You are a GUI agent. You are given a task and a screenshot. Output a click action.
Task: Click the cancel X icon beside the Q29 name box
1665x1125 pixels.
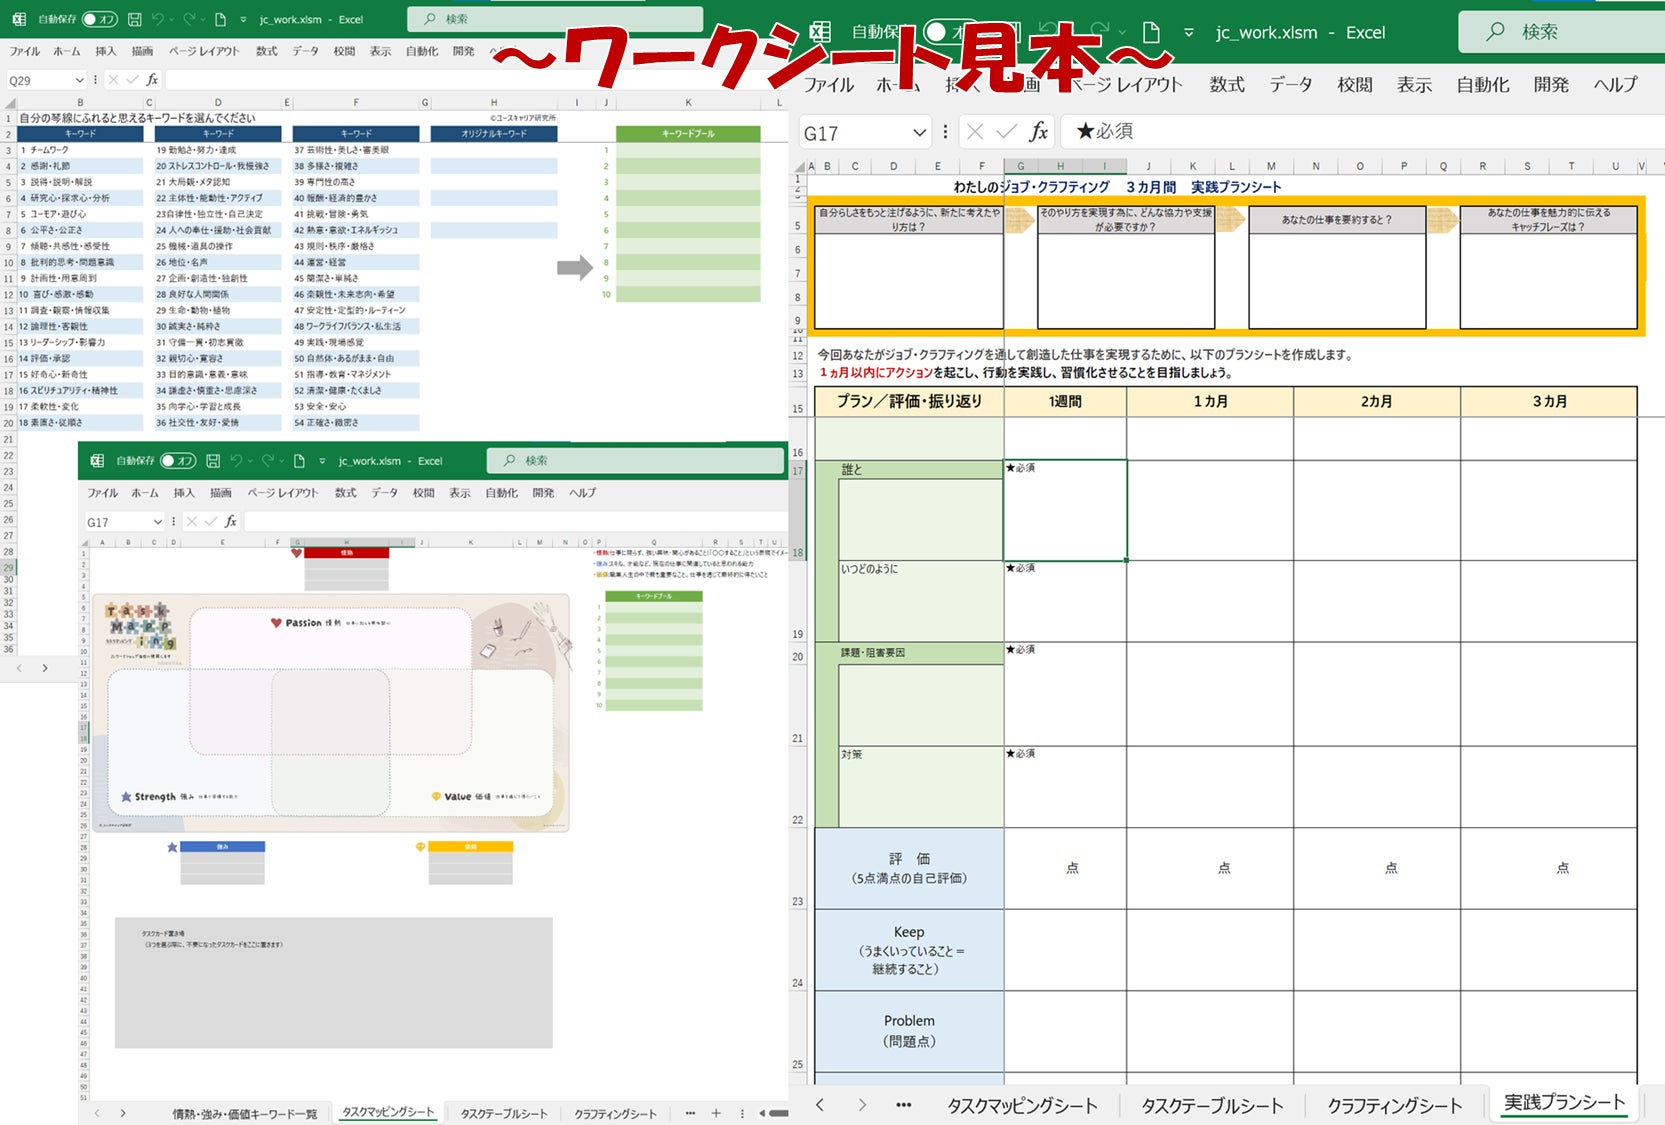tap(113, 80)
